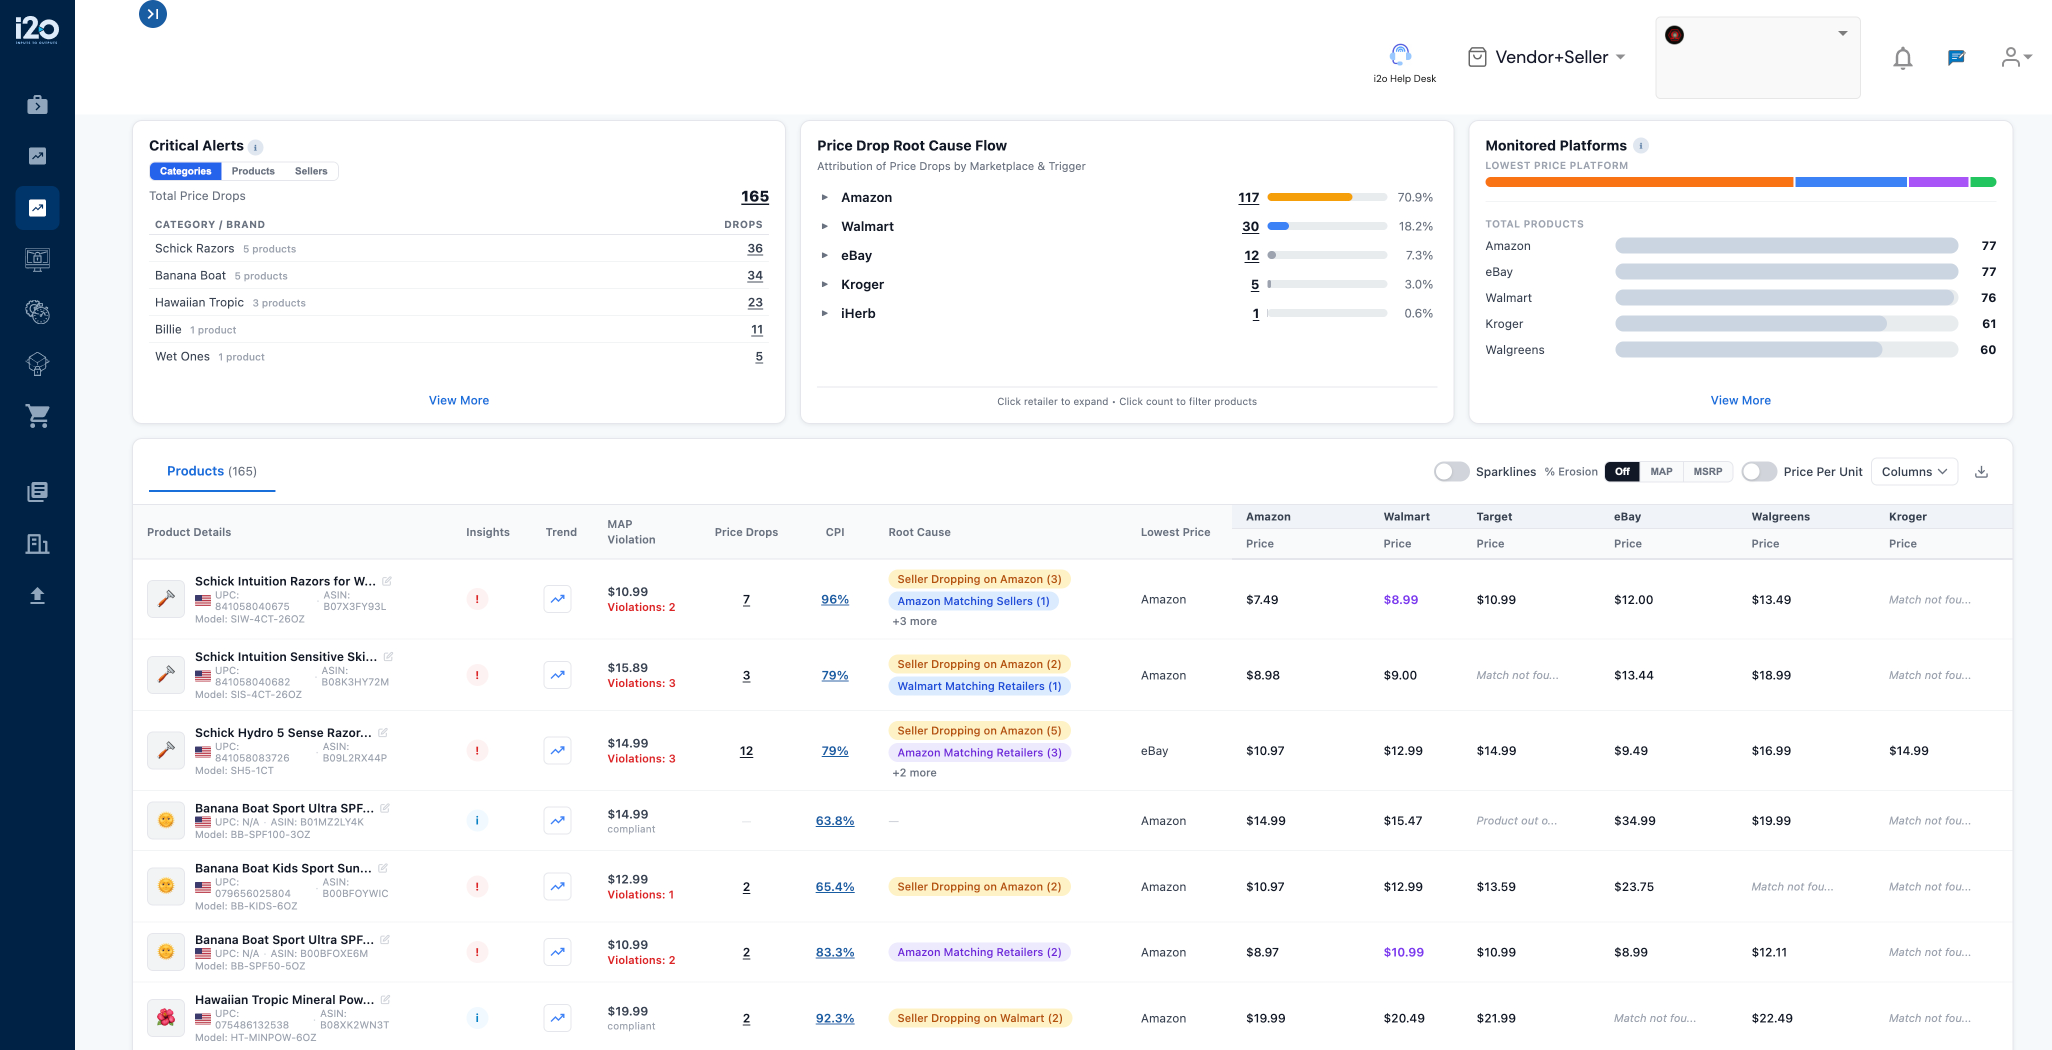This screenshot has width=2052, height=1050.
Task: Open the shopping cart sidebar icon
Action: (x=37, y=416)
